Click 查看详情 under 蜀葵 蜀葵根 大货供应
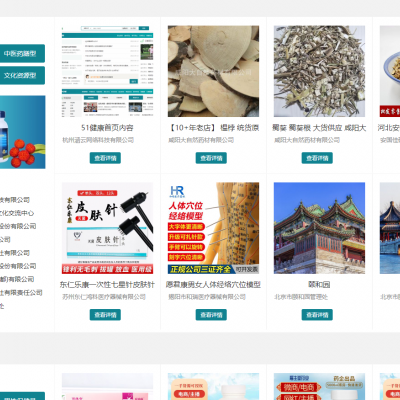The width and height of the screenshot is (400, 400). [x=317, y=158]
